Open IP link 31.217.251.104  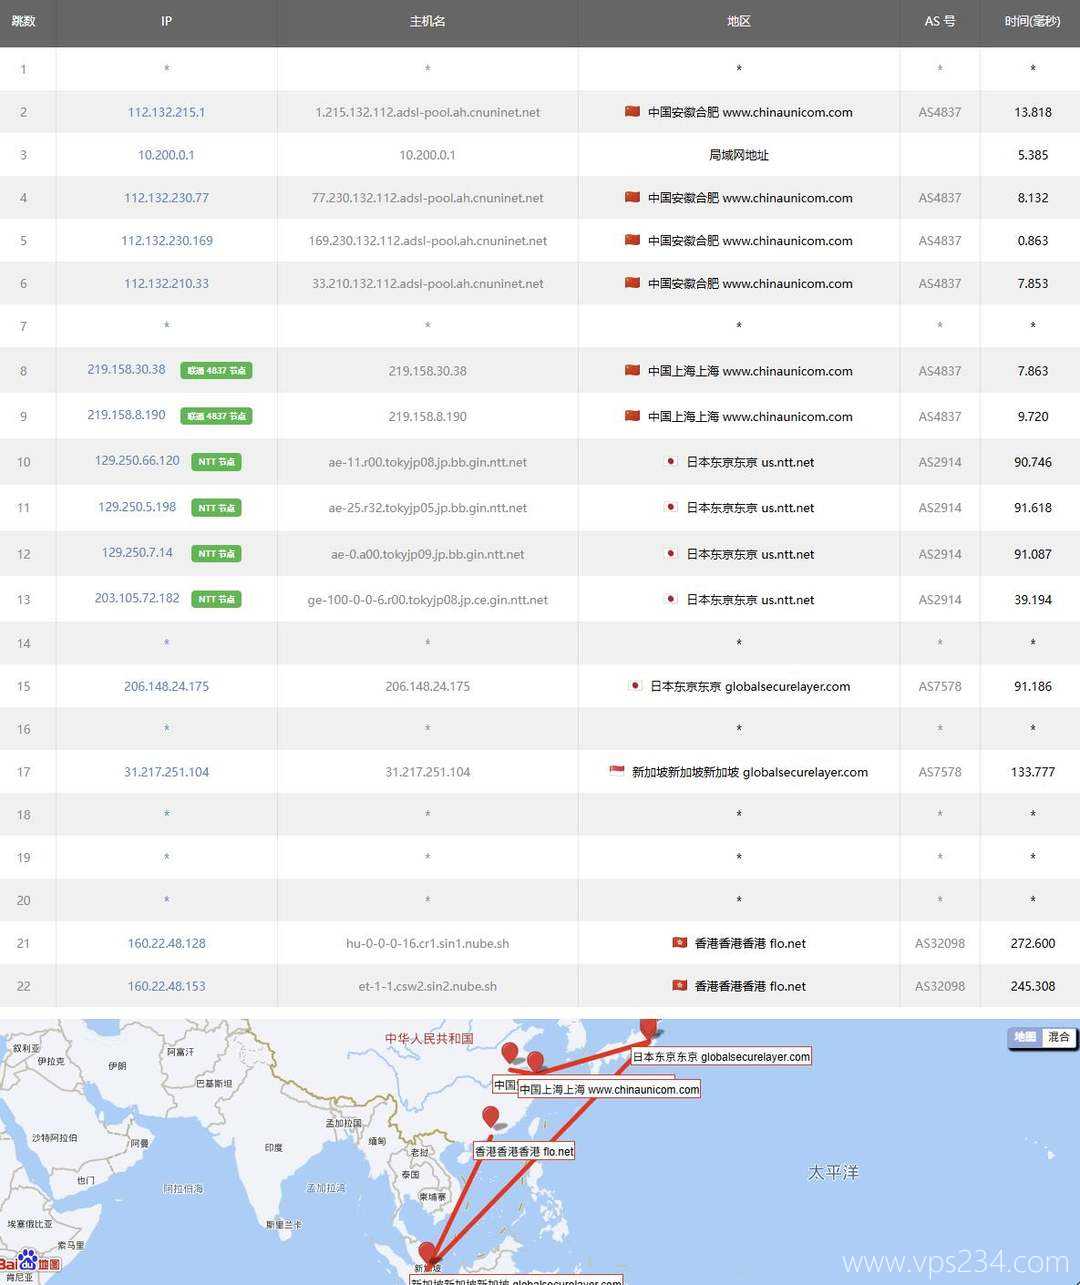166,772
